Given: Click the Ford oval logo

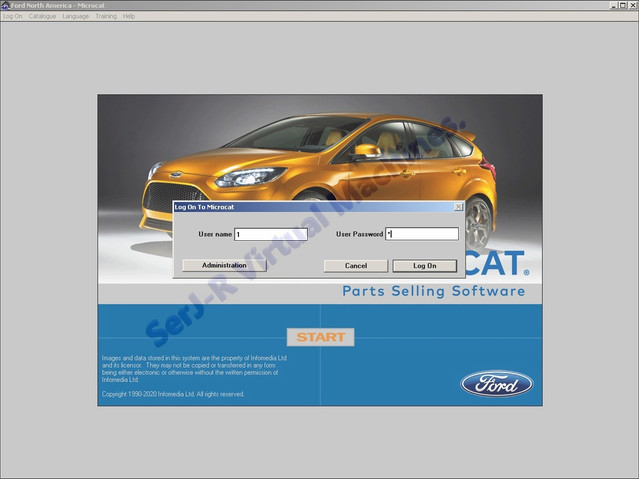Looking at the screenshot, I should 497,384.
